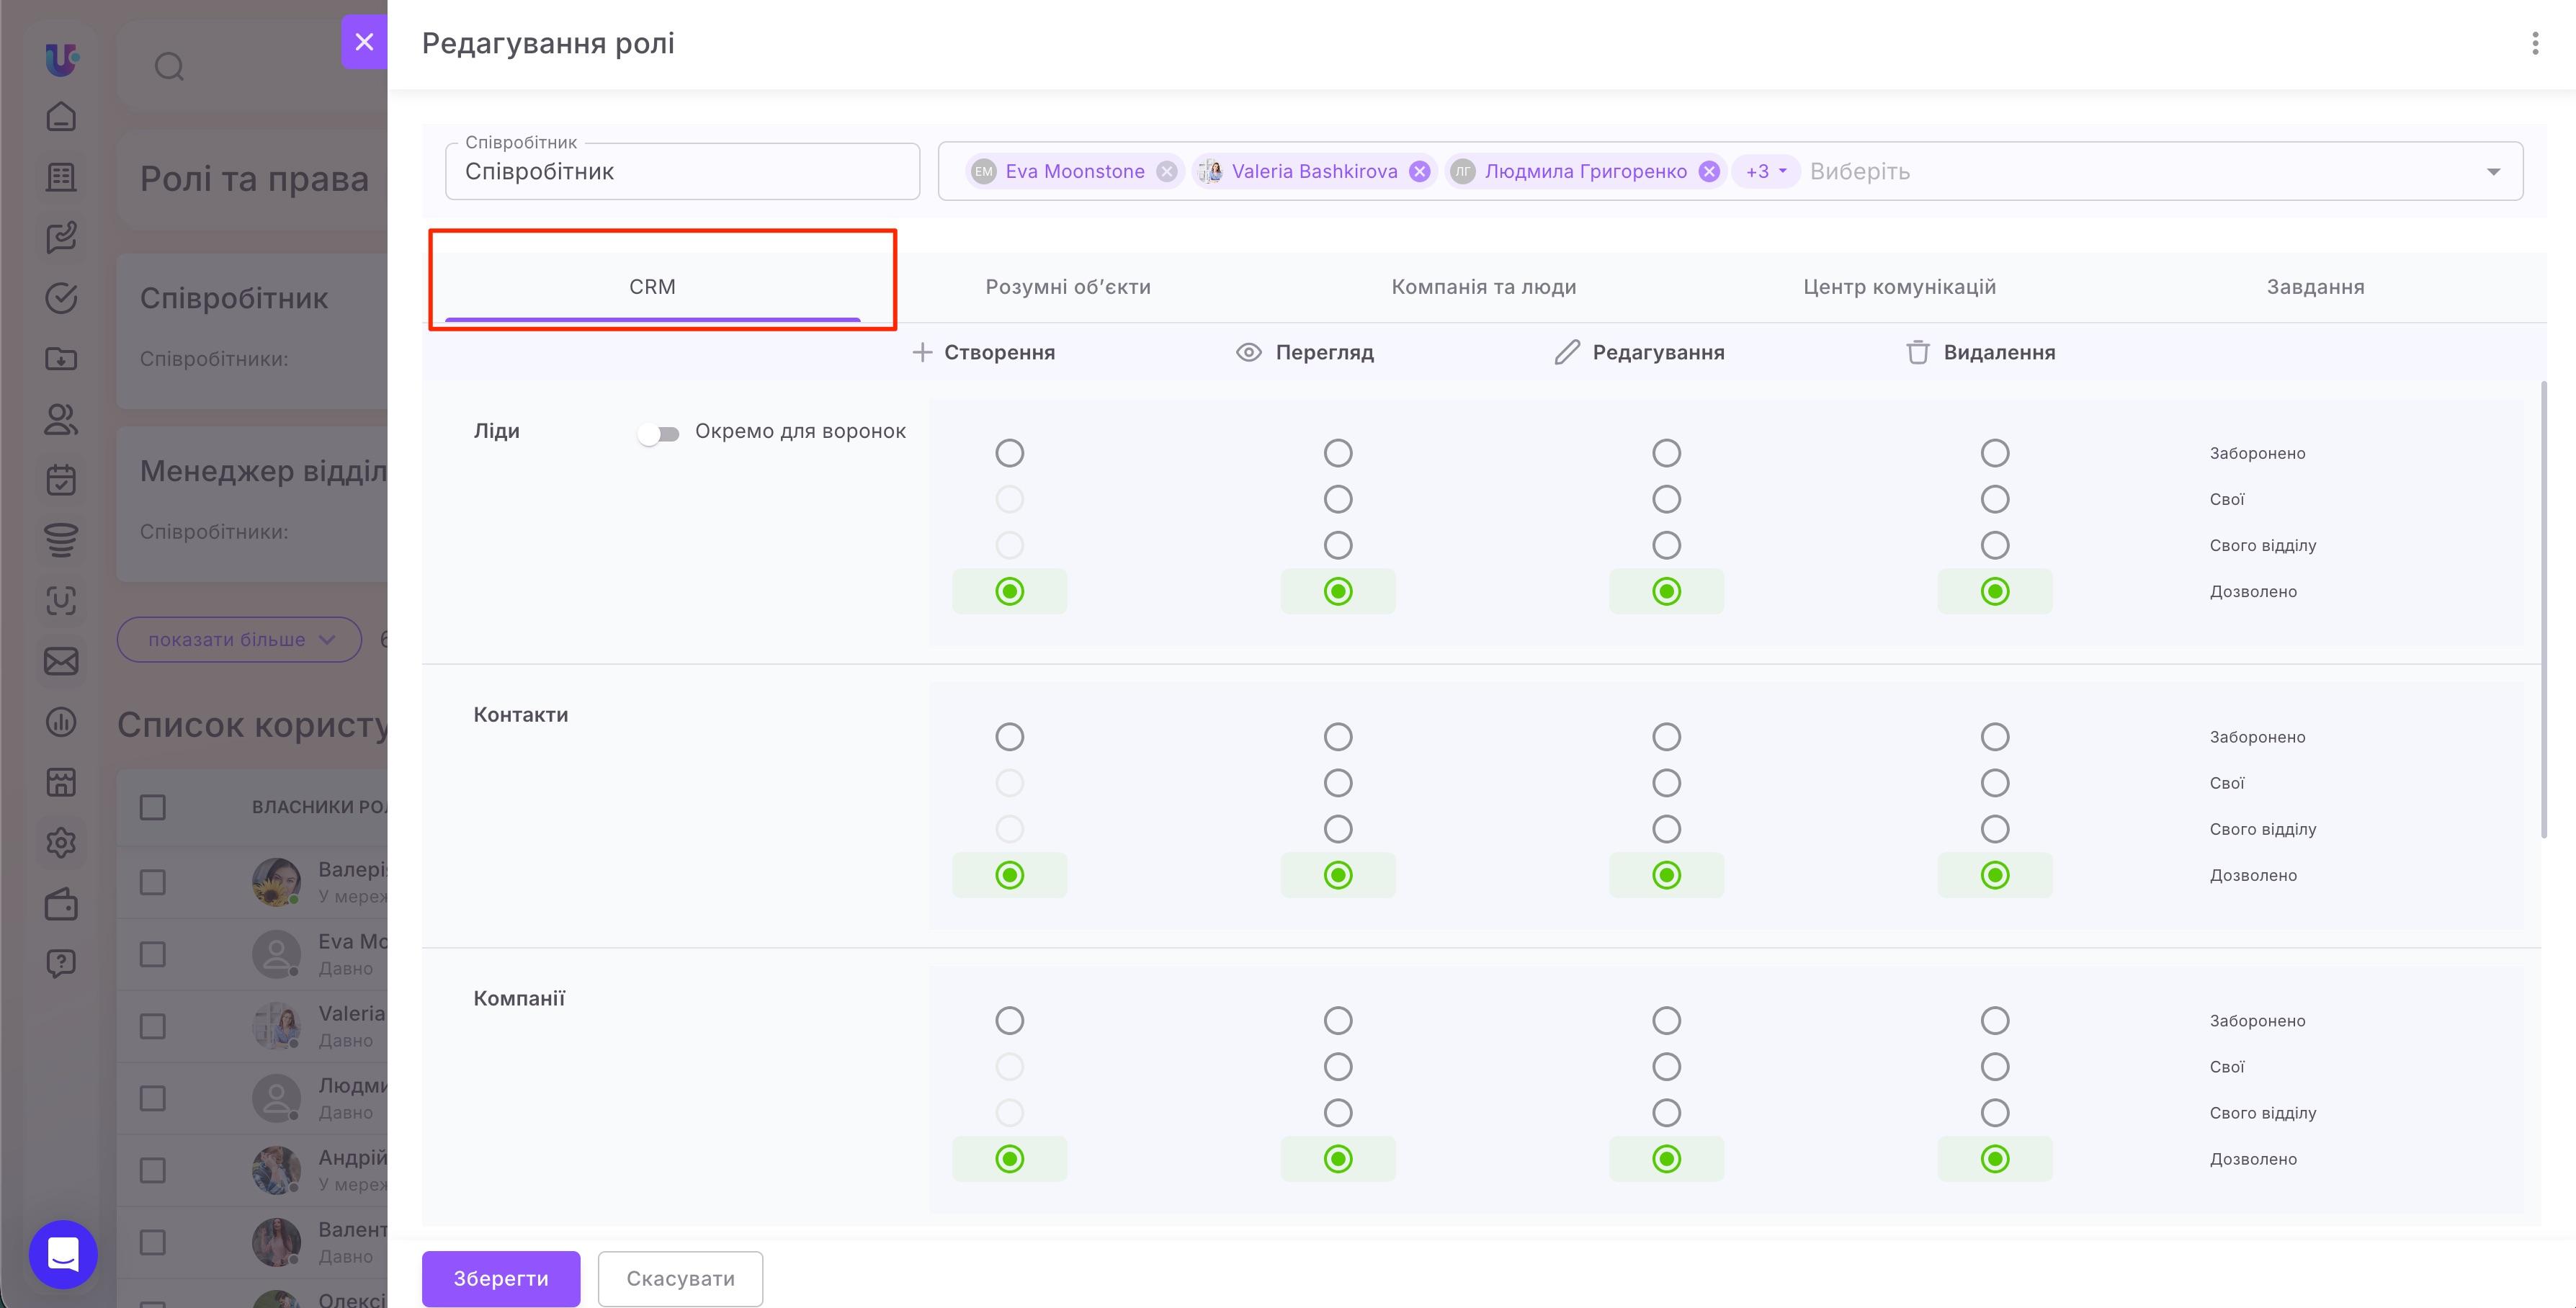Switch to Центр комунікацій tab
Viewport: 2576px width, 1308px height.
1899,287
